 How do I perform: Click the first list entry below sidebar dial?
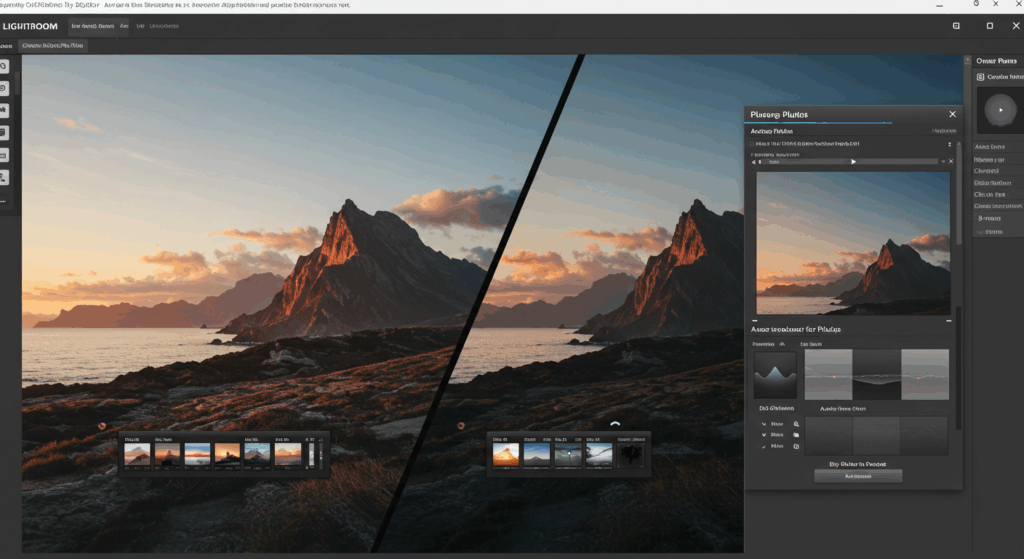click(x=989, y=147)
